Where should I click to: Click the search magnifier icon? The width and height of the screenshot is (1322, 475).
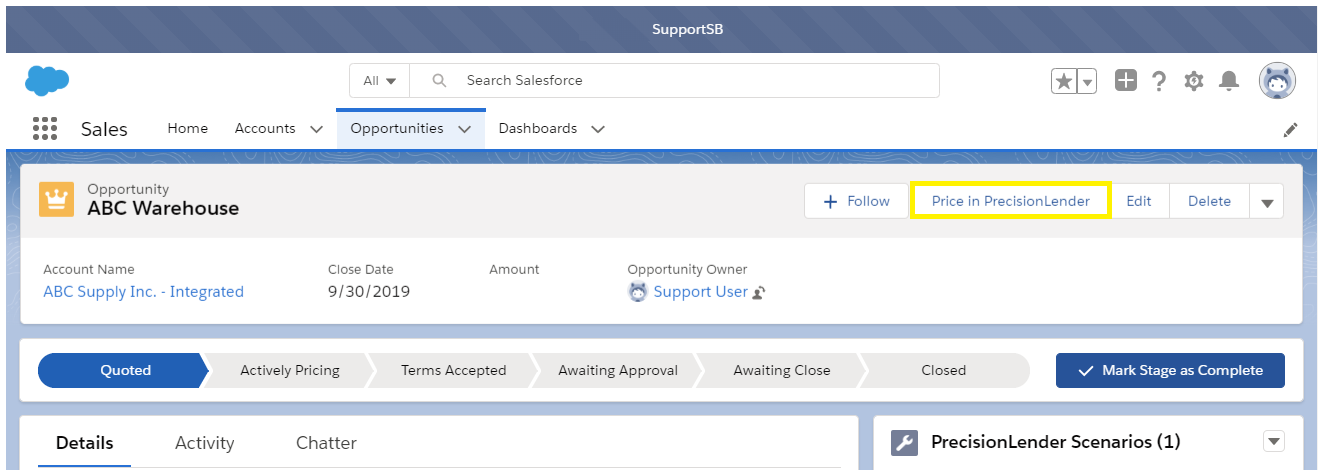tap(438, 80)
